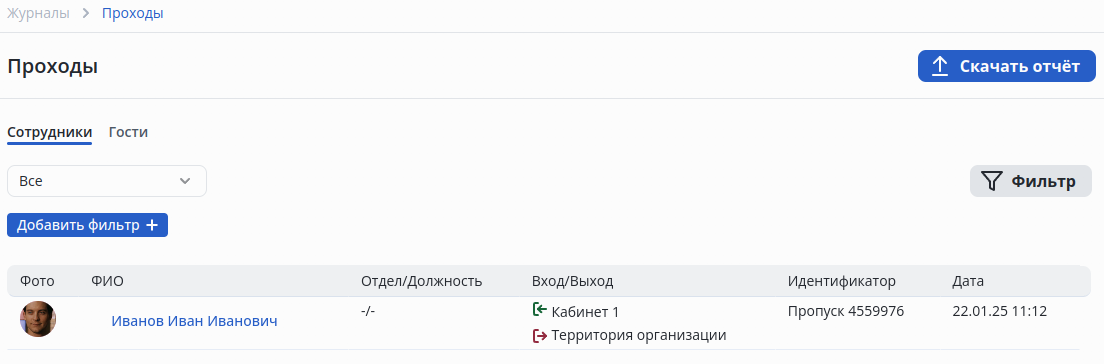This screenshot has height=364, width=1104.
Task: Open the photo of Иванов Иван Иванович
Action: coord(38,319)
